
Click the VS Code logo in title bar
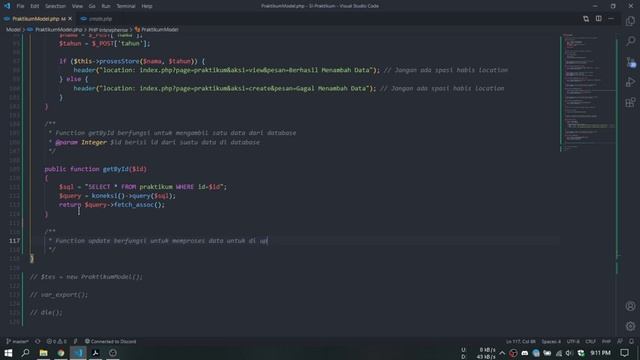pos(7,6)
